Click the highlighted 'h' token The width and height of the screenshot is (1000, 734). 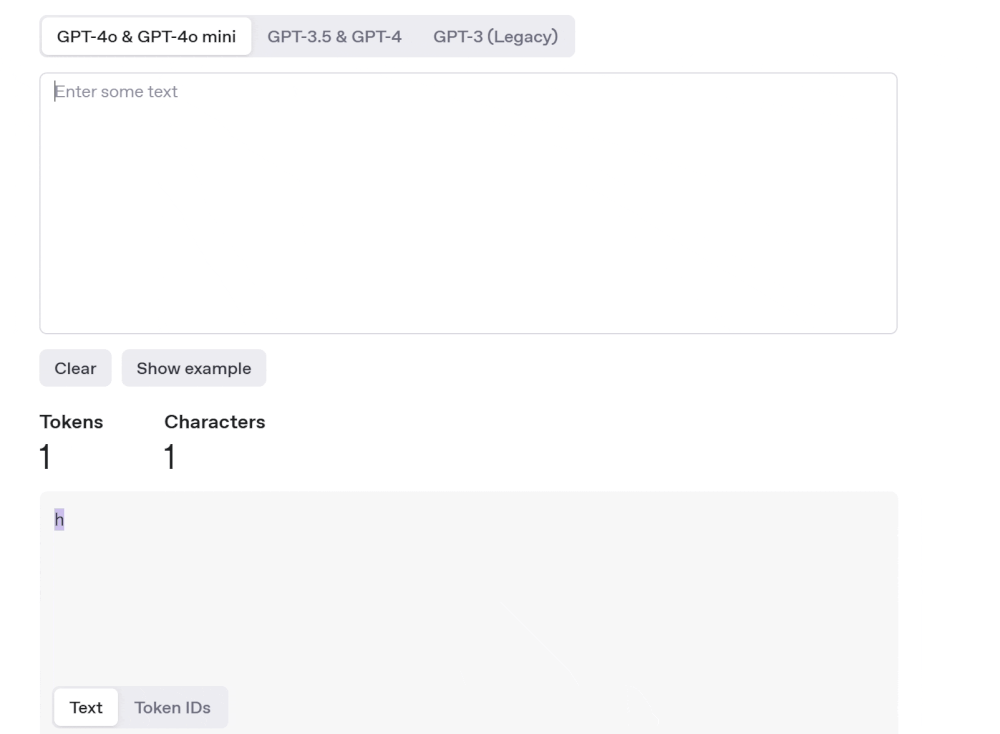tap(59, 520)
